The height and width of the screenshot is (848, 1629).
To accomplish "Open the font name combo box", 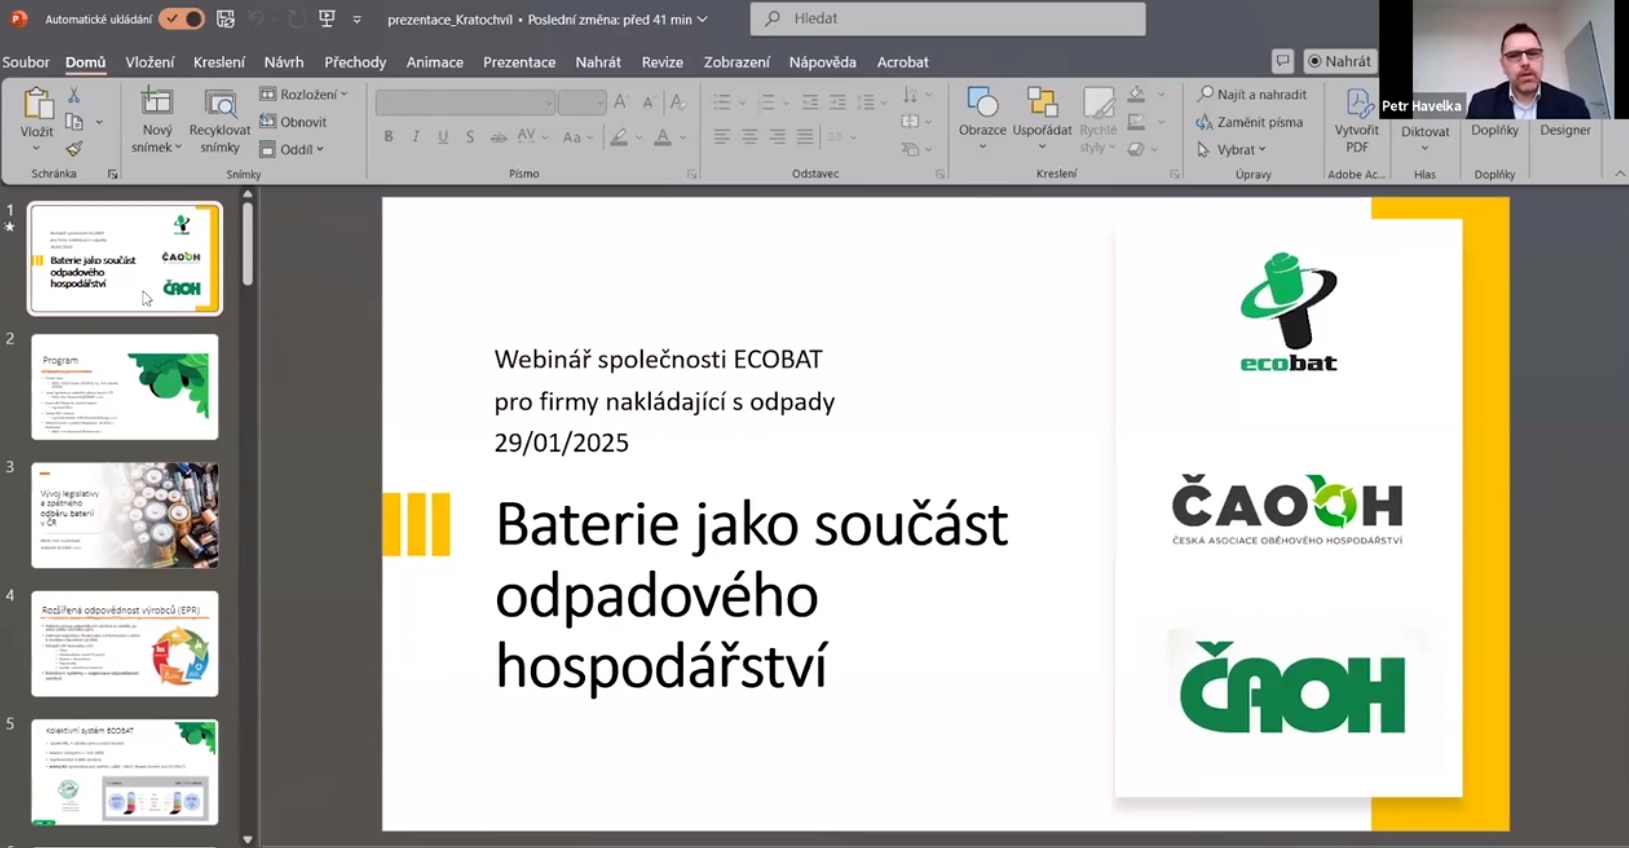I will click(x=465, y=102).
